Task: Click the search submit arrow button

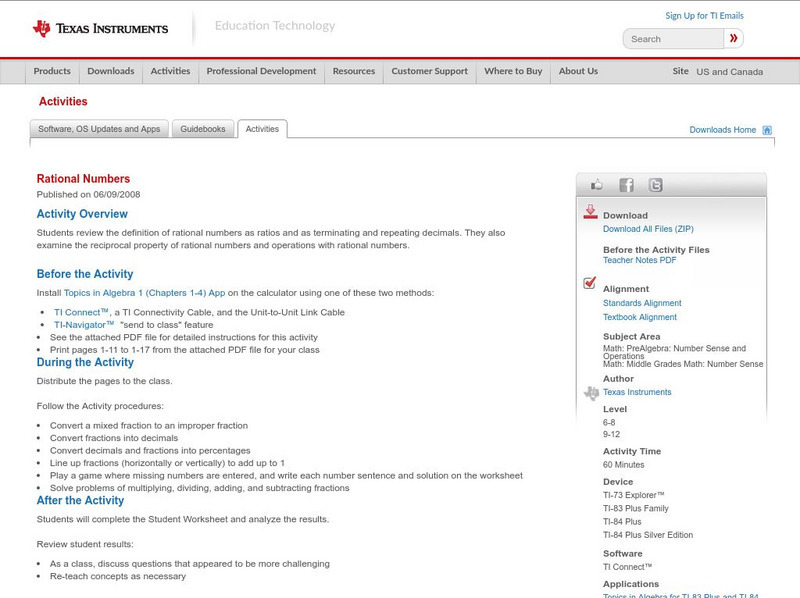Action: [733, 38]
